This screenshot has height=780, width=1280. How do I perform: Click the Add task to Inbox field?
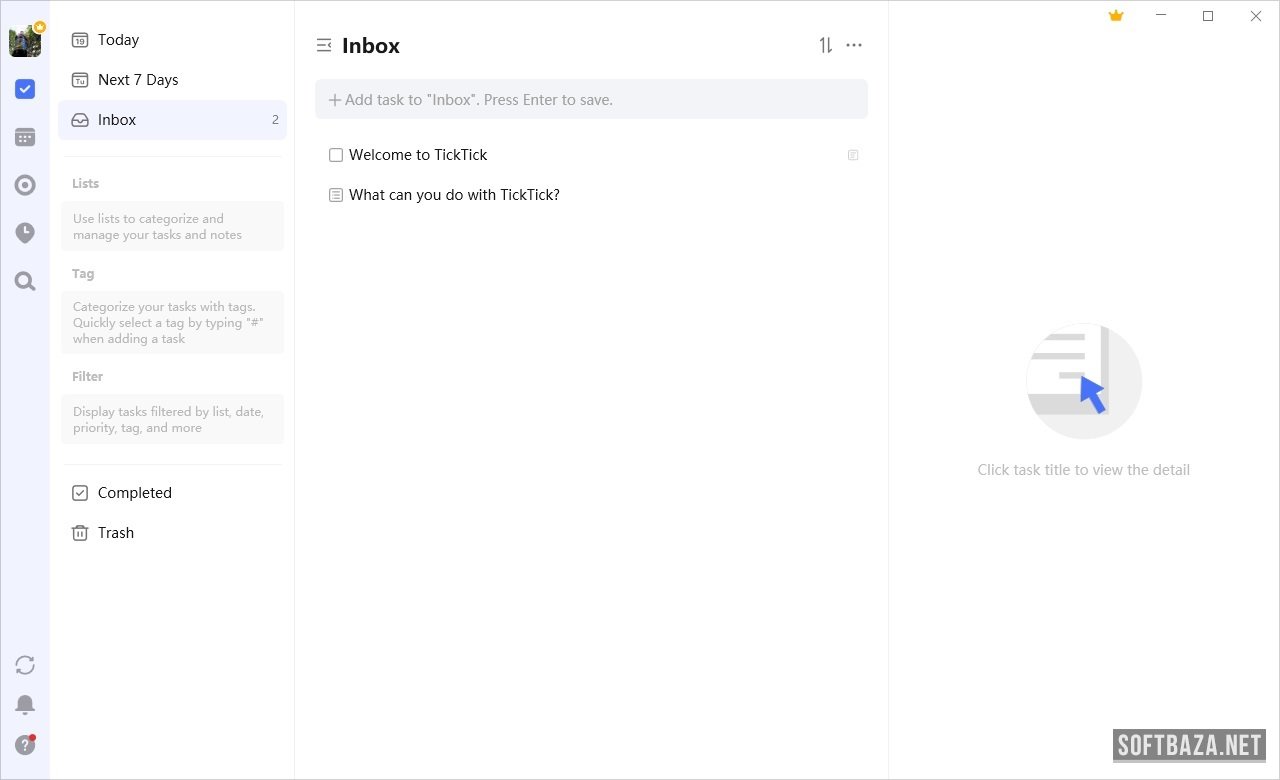(x=591, y=100)
